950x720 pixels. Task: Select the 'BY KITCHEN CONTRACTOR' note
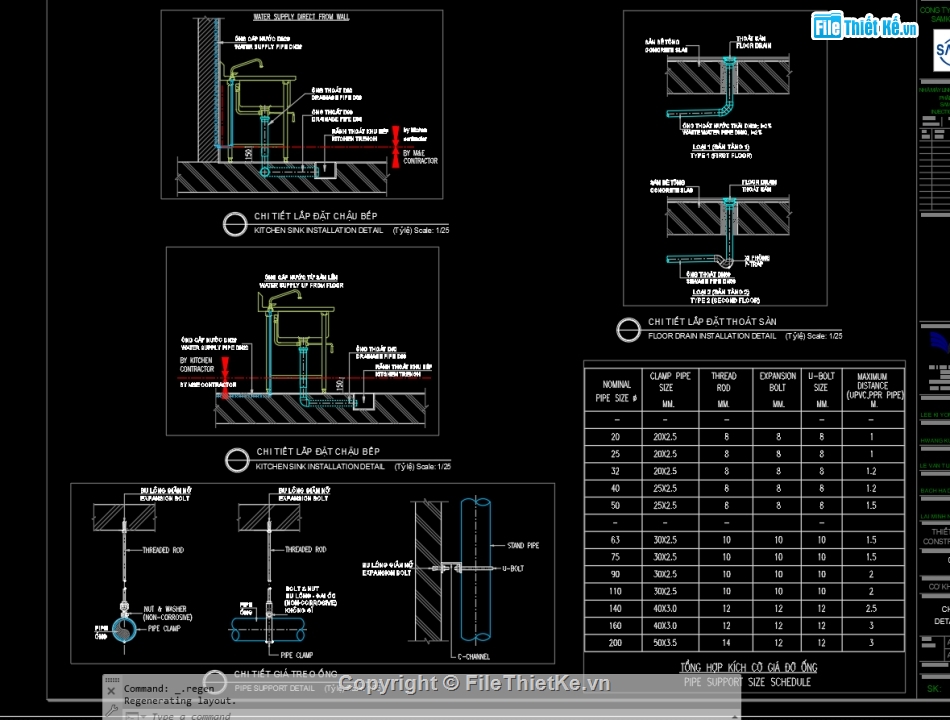[x=197, y=364]
